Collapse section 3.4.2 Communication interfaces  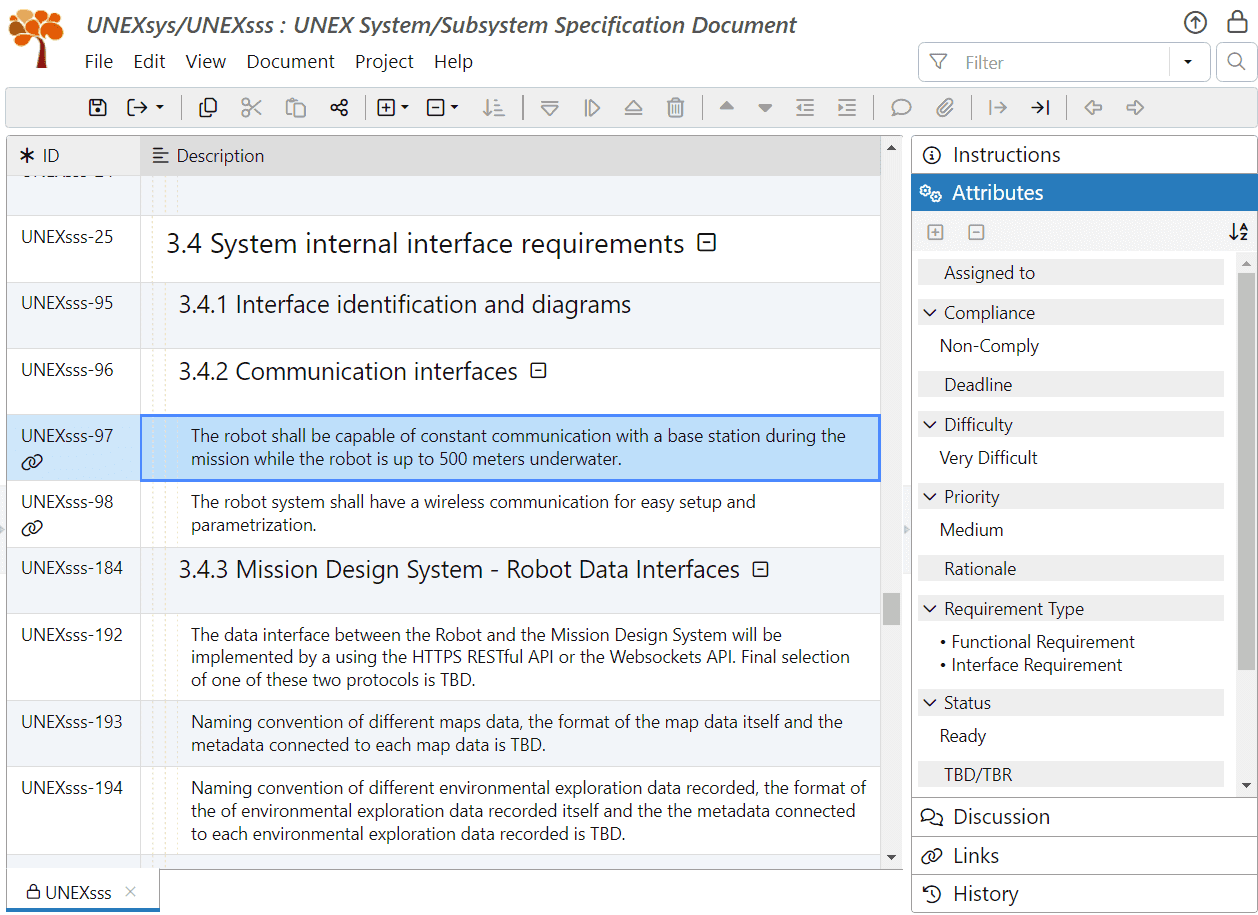538,371
